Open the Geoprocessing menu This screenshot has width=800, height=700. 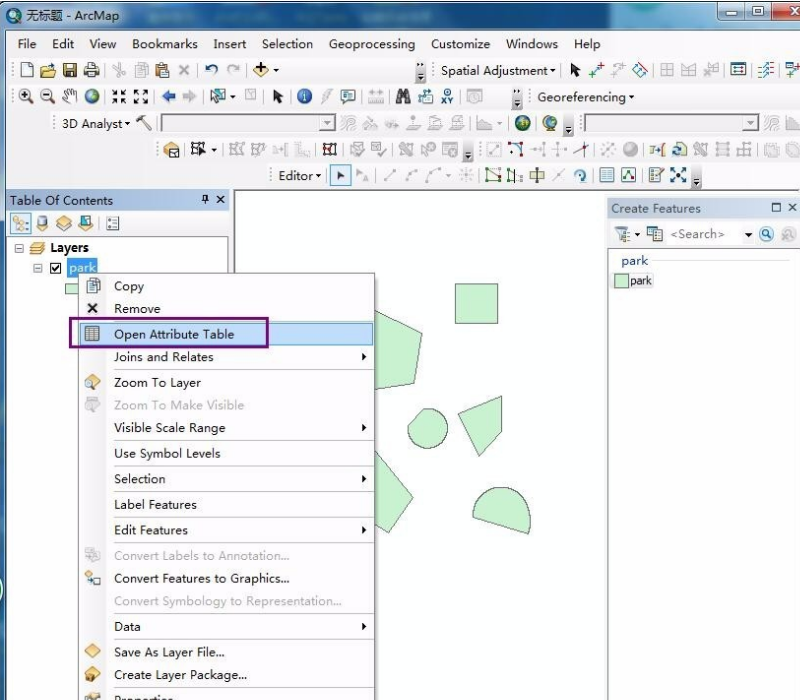372,44
